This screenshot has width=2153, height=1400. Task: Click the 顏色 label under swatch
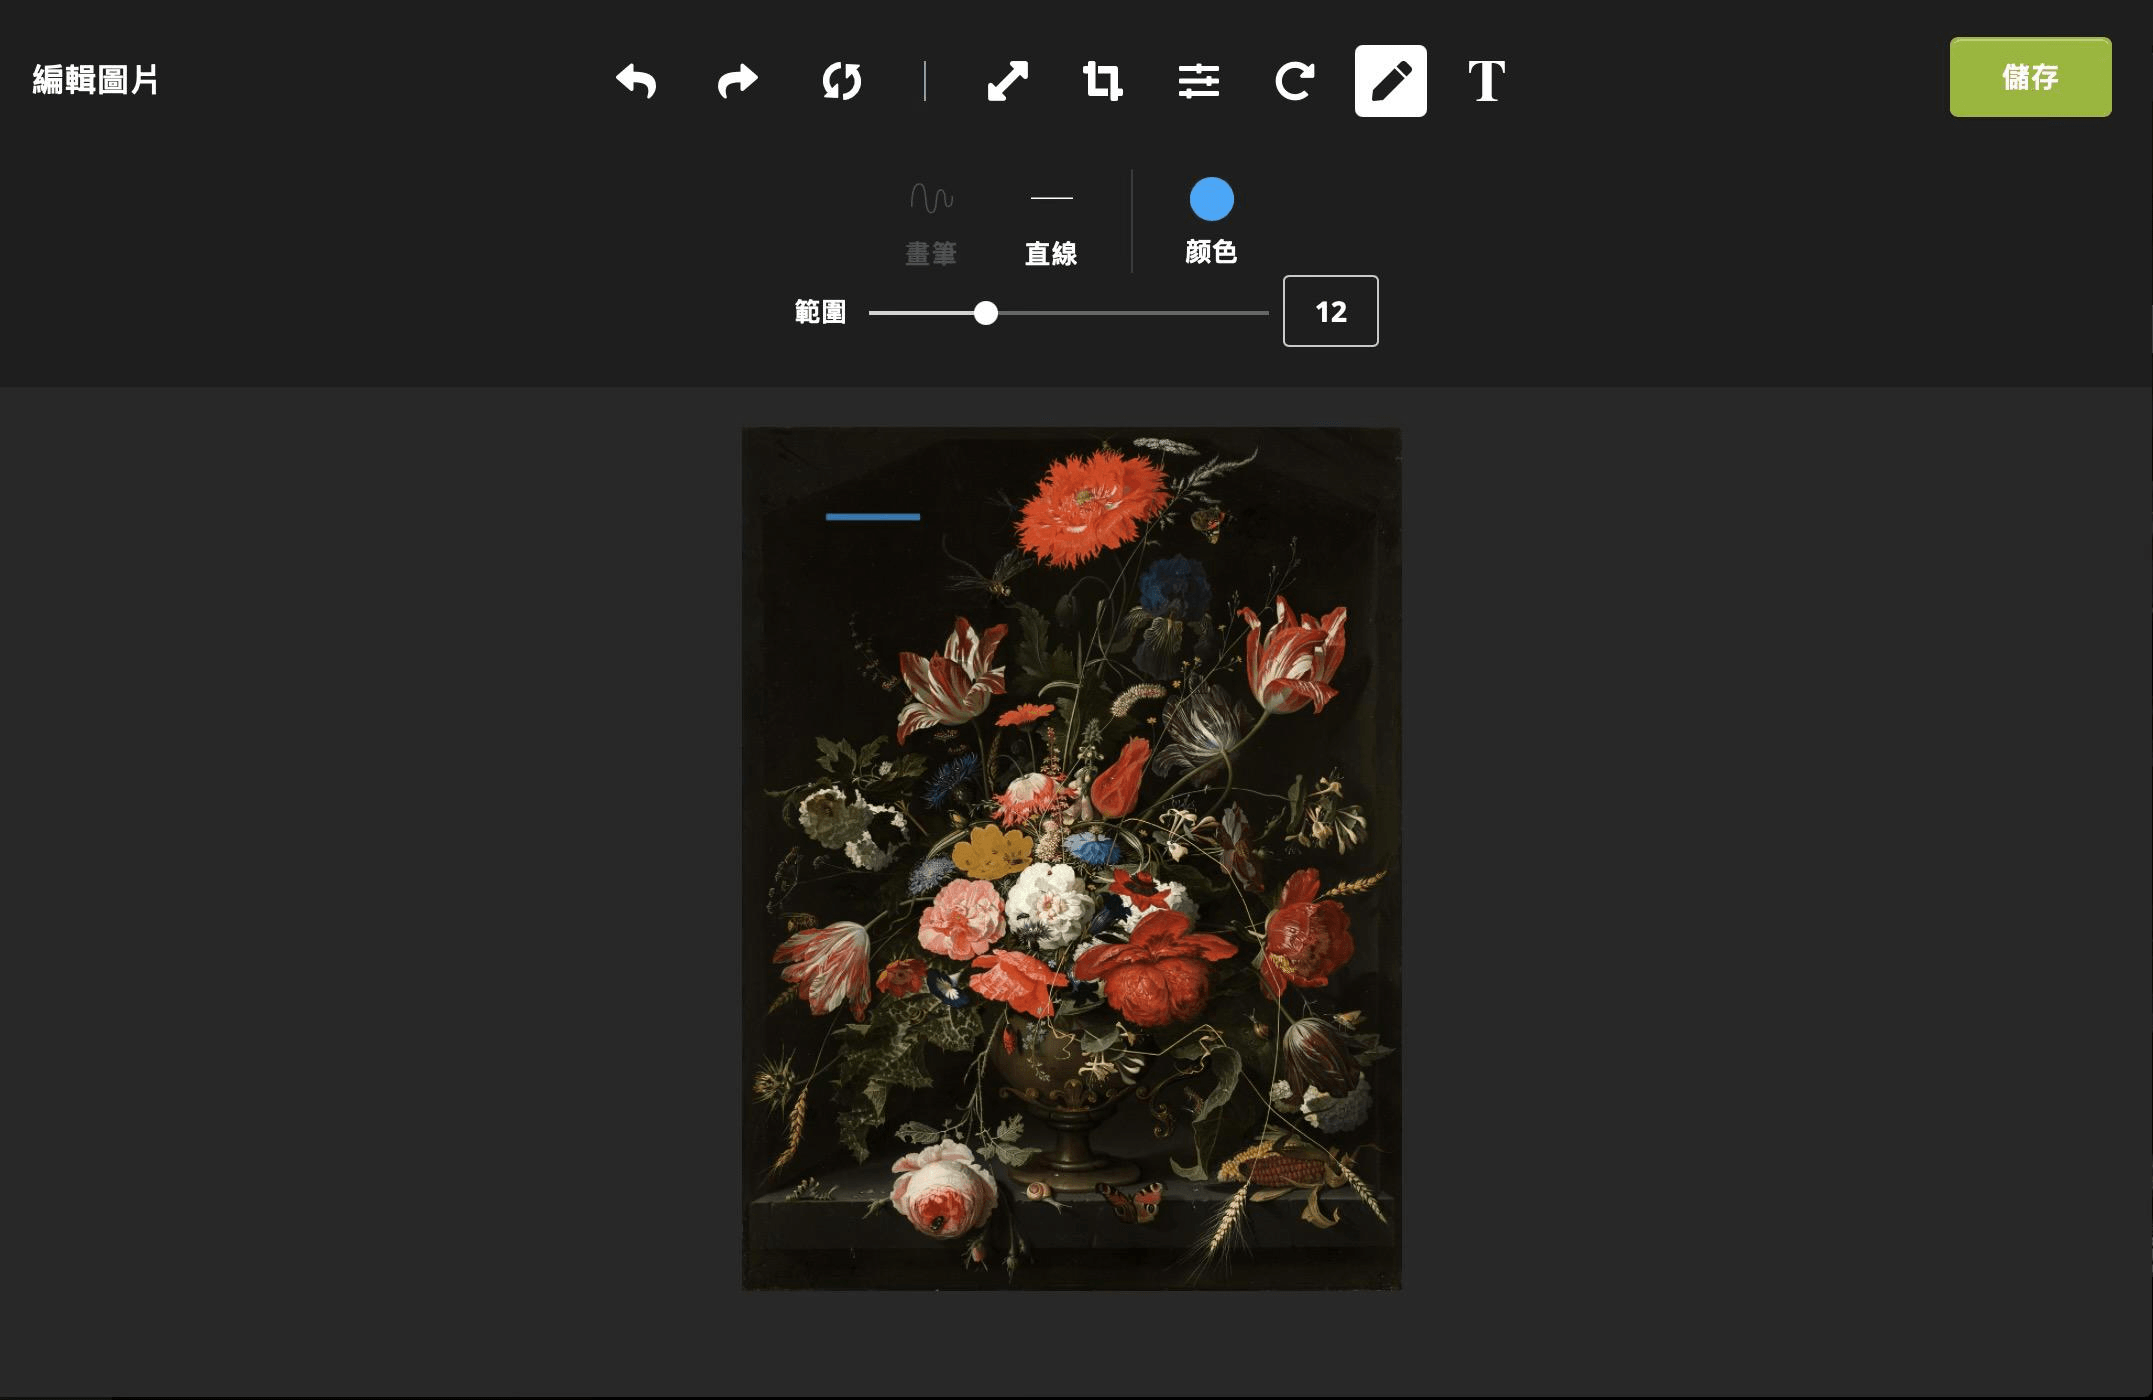1211,251
